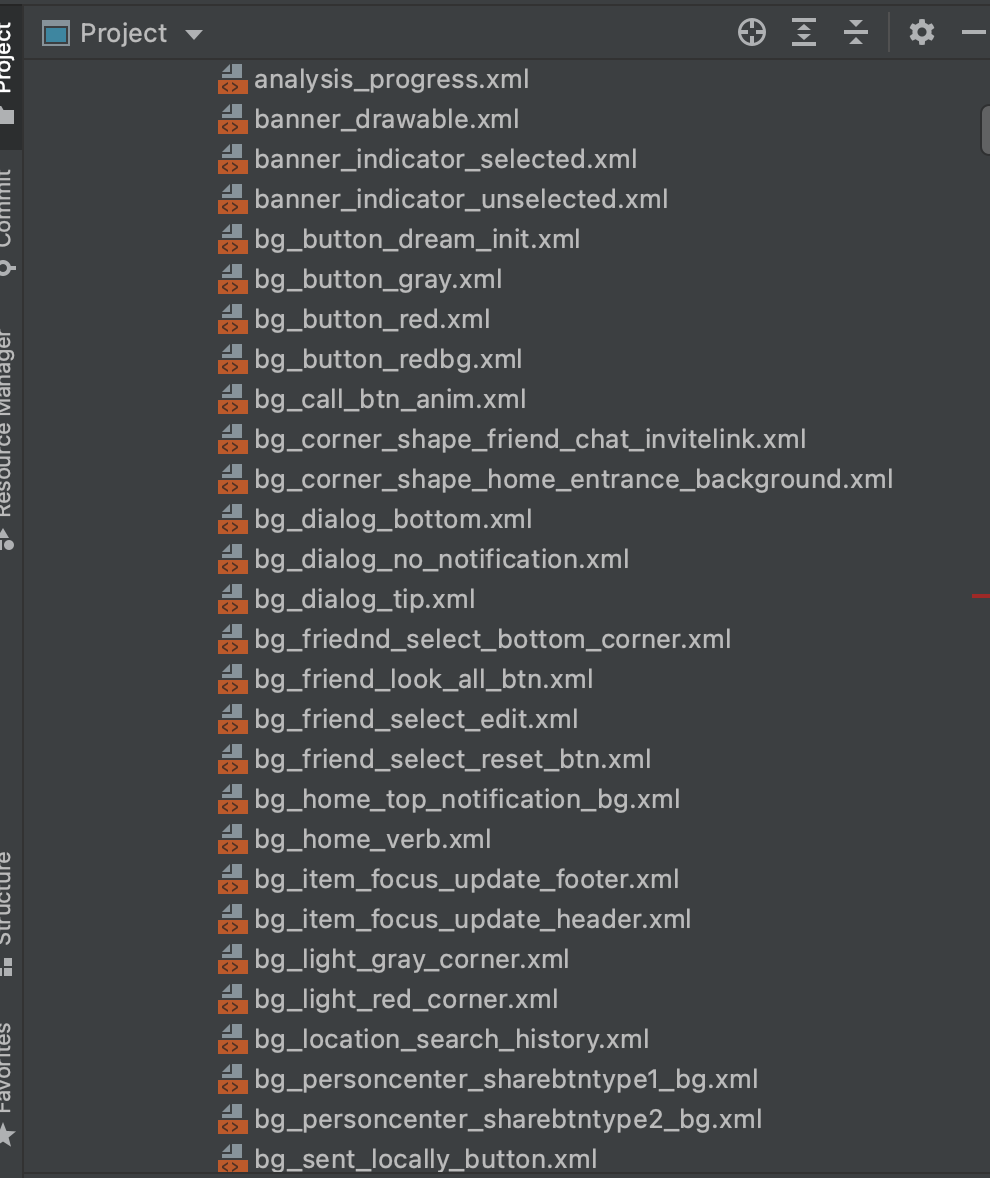Select banner_indicator_unselected.xml file
Screen dimensions: 990x1178
460,199
